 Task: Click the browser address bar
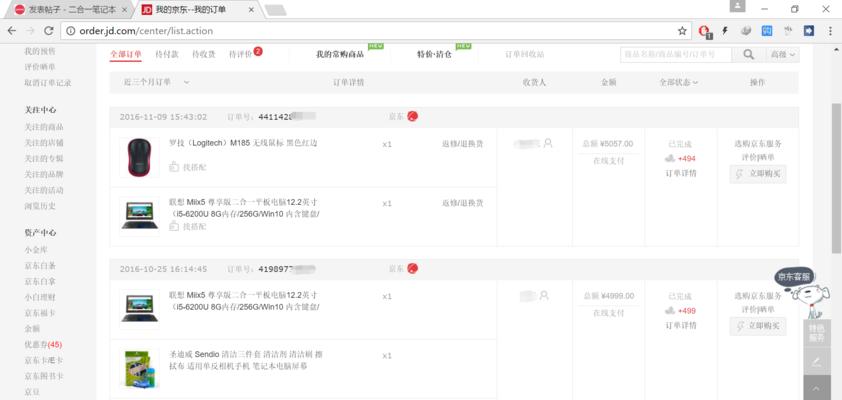click(x=376, y=31)
